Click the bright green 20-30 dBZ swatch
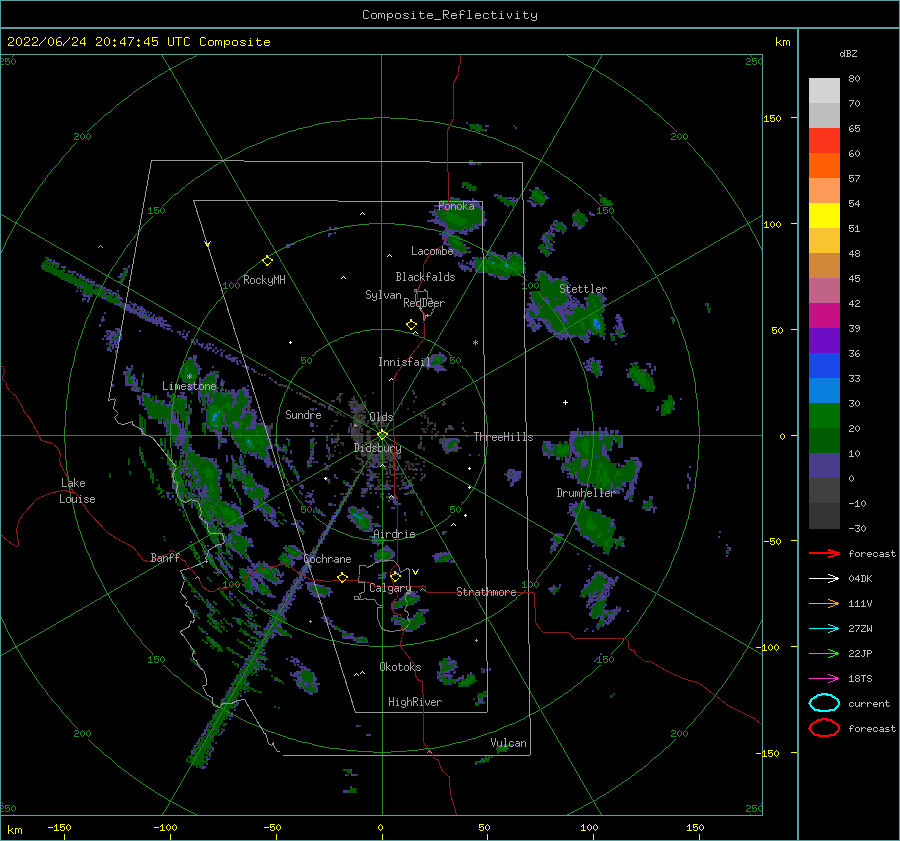The image size is (900, 841). pos(824,416)
